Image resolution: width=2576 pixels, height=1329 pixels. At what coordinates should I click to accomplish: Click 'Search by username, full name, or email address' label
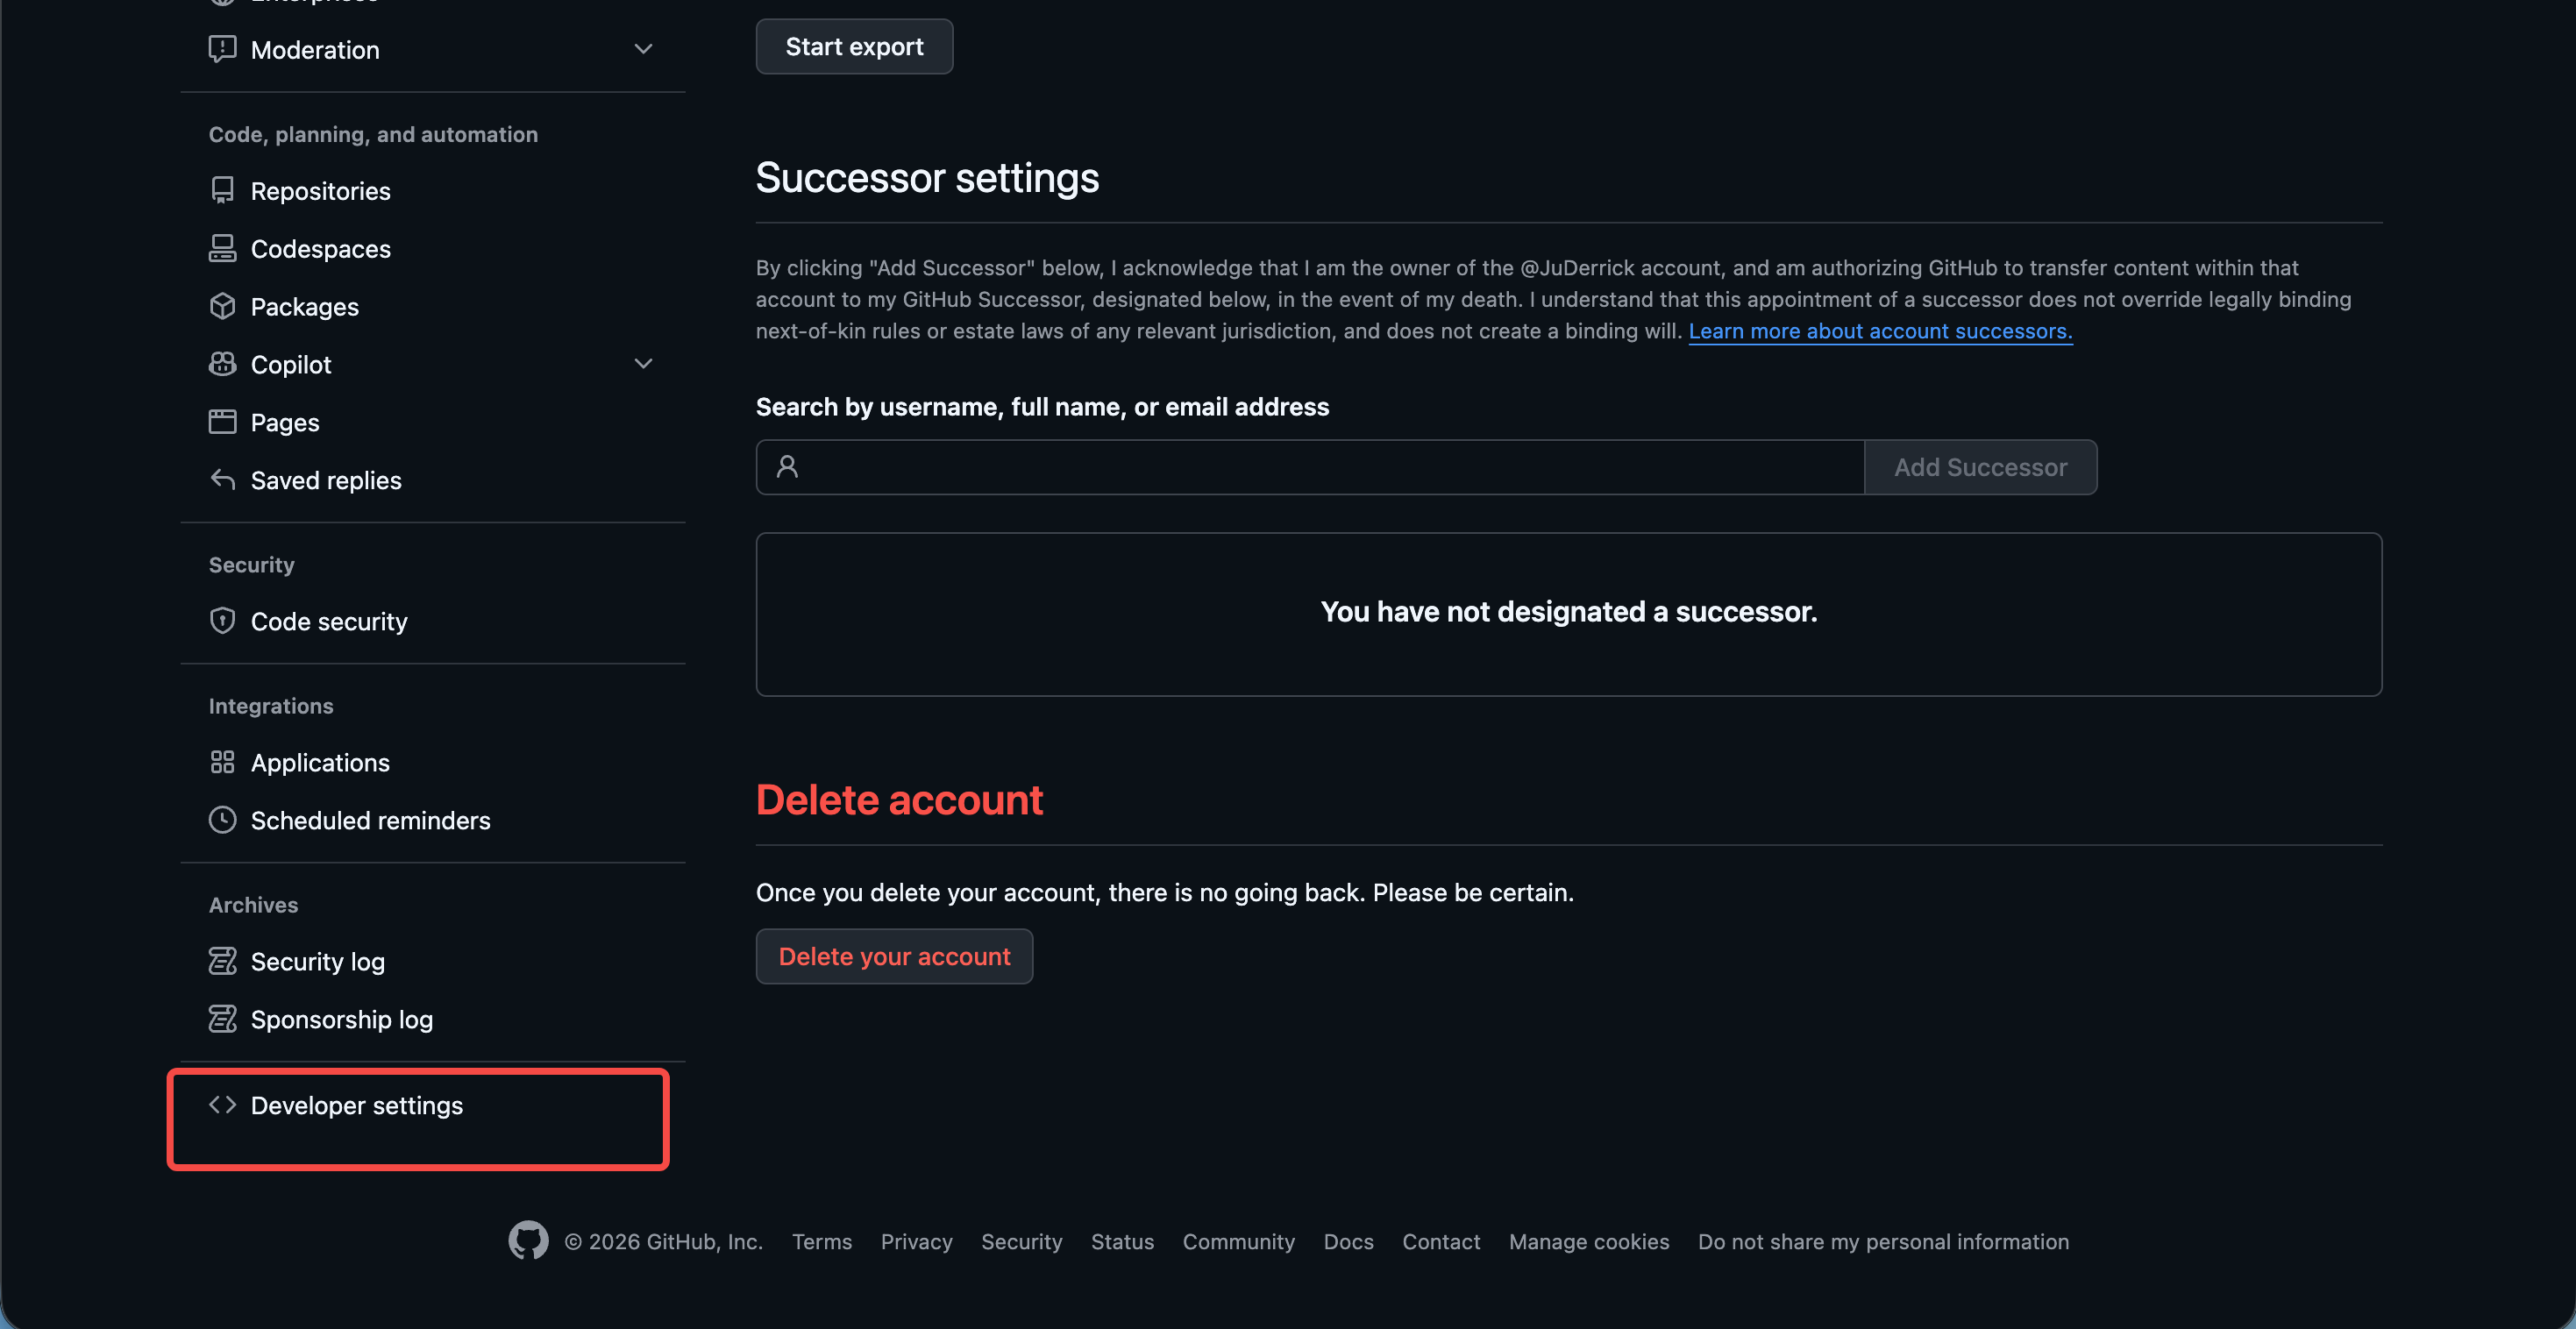(1042, 407)
